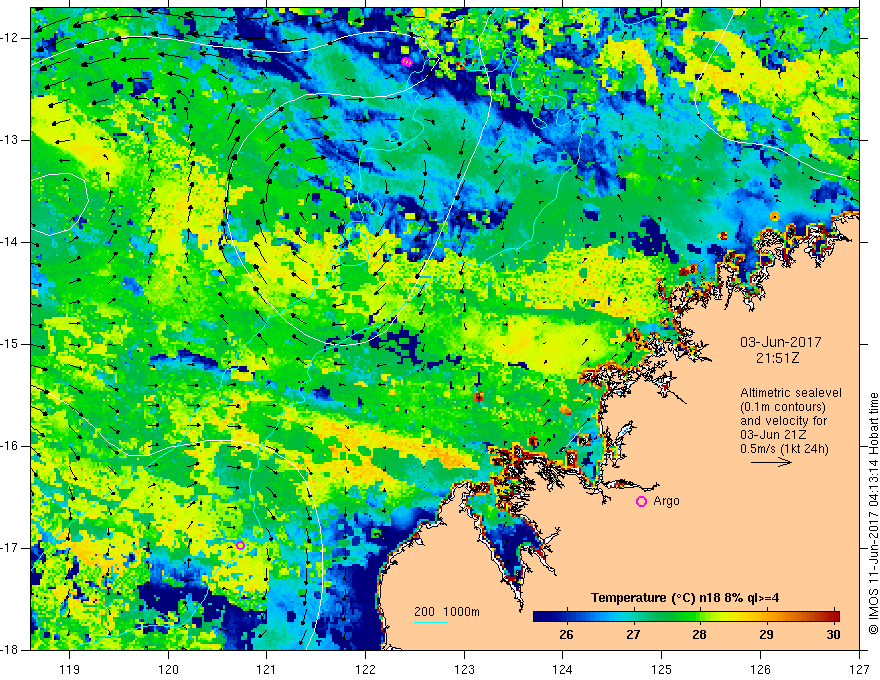
Task: Click longitude axis label 123
Action: coord(464,669)
